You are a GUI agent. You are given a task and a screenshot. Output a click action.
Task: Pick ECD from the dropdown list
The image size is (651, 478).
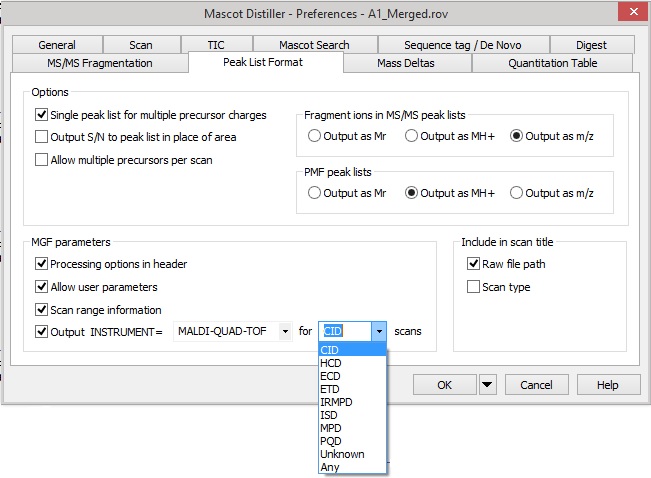click(352, 376)
